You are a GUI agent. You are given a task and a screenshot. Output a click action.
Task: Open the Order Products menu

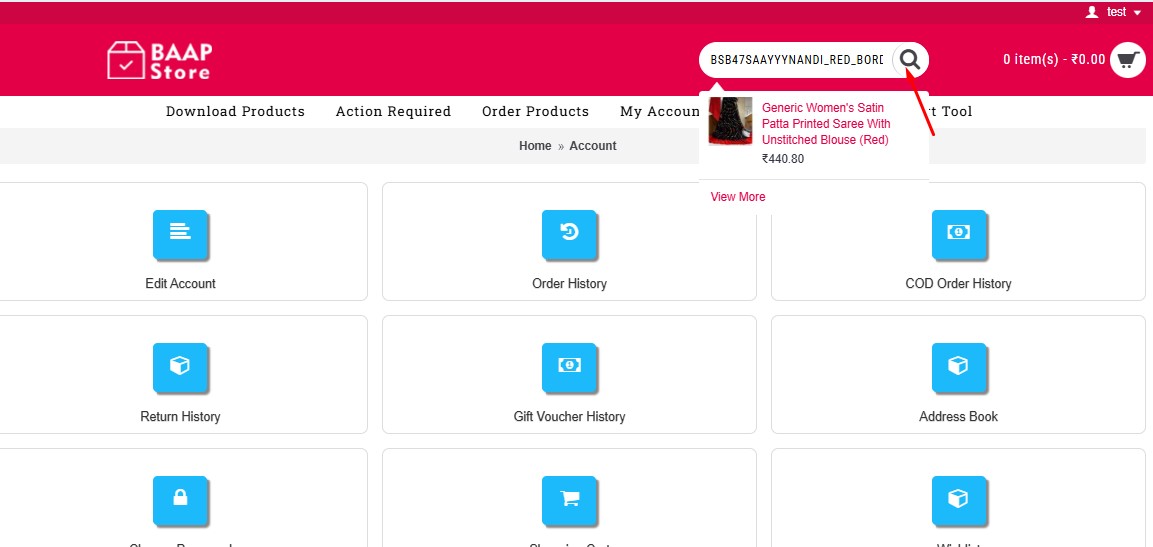pos(535,111)
